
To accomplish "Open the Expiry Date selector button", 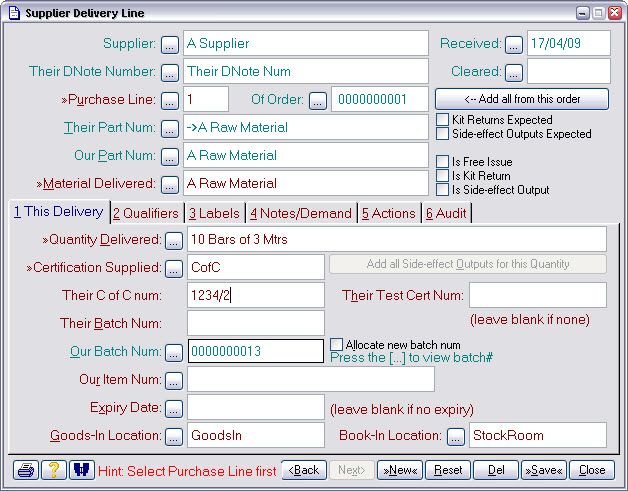I will (174, 408).
